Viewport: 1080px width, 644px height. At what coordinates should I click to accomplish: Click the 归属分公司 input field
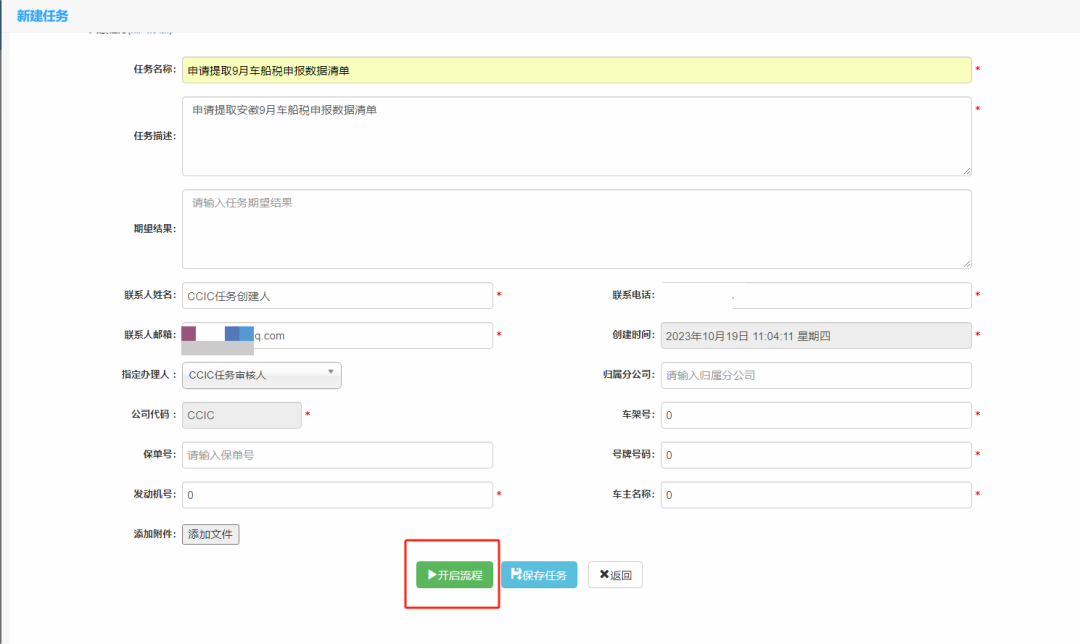coord(815,375)
